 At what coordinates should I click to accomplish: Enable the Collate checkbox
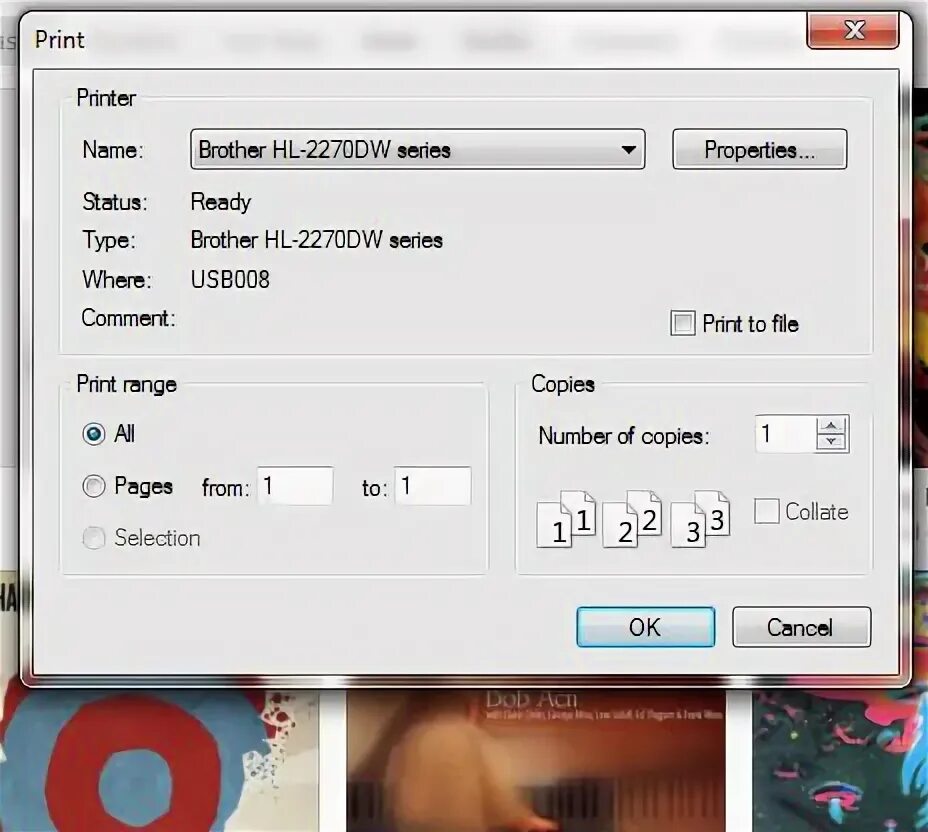(x=766, y=511)
